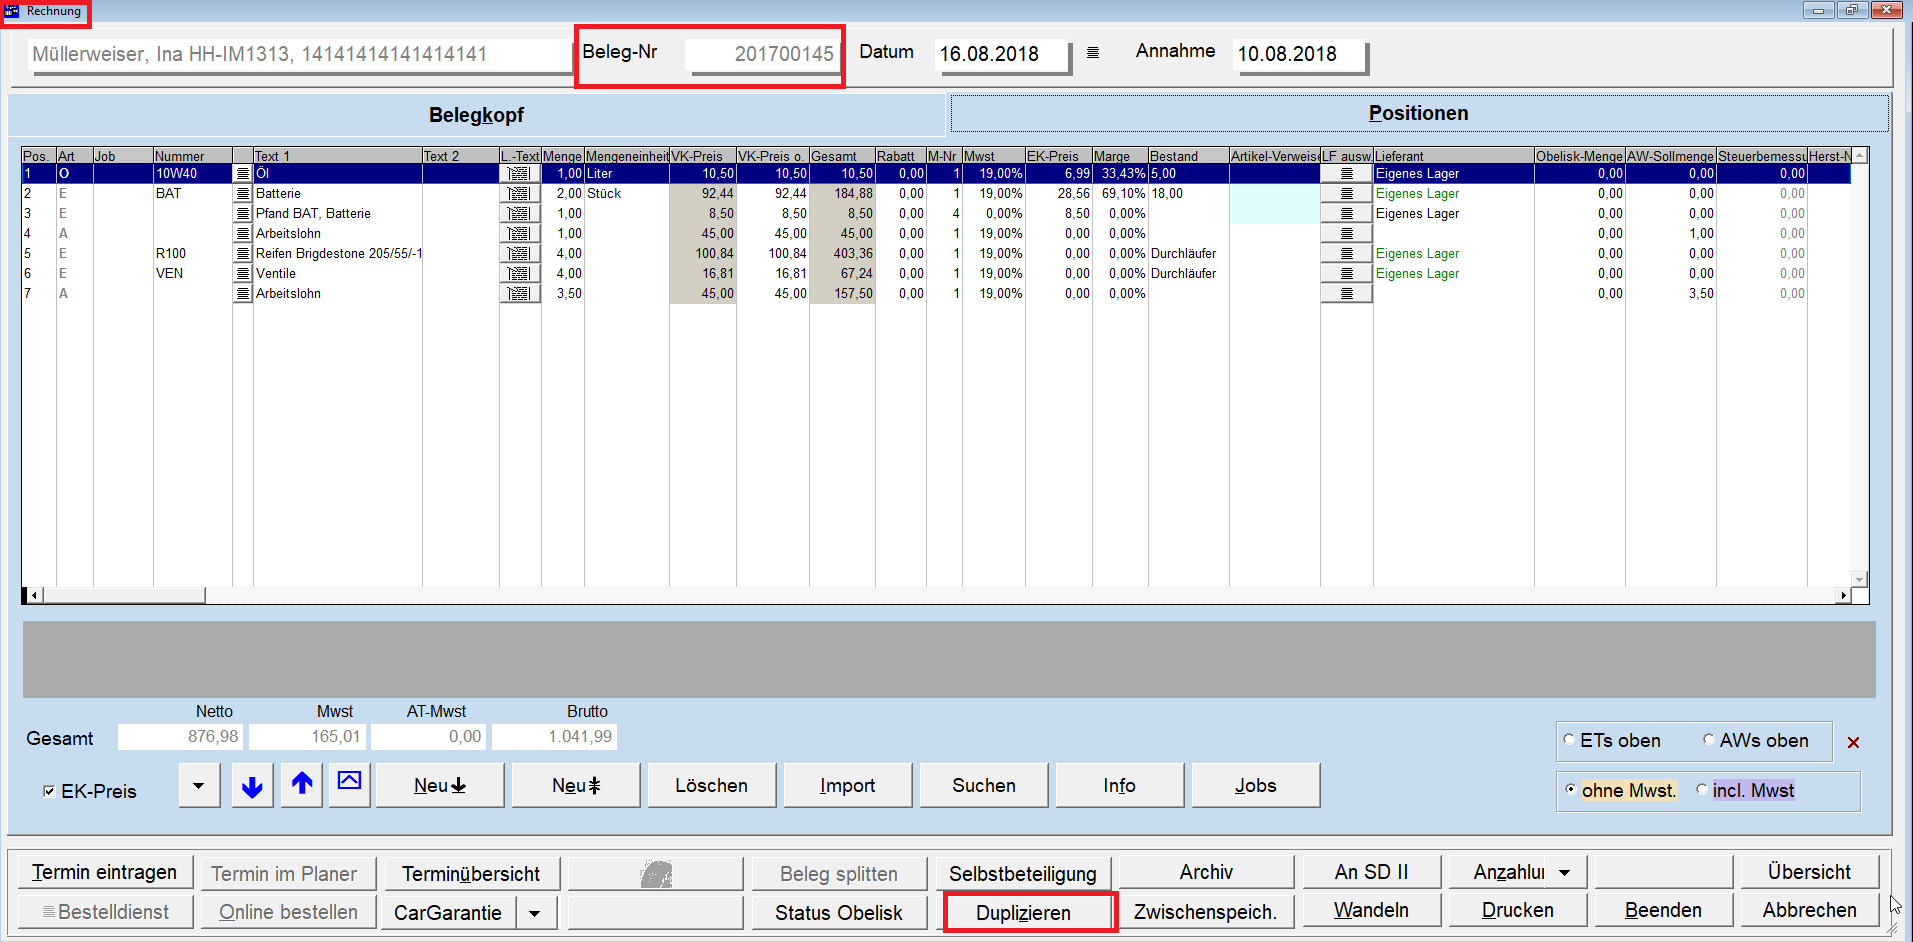Click the blue picture icon button

point(349,785)
